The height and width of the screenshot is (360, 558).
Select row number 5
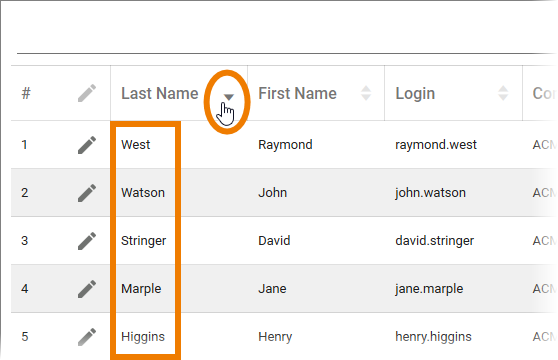25,337
